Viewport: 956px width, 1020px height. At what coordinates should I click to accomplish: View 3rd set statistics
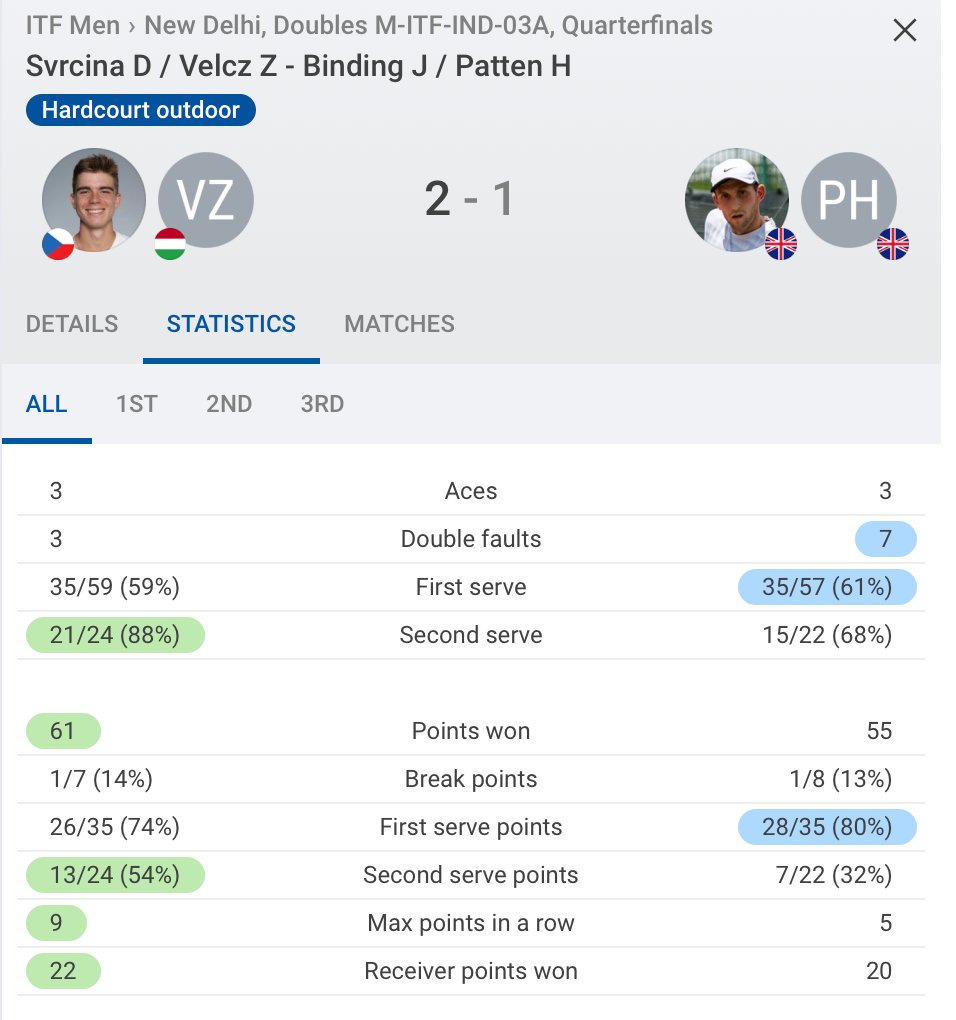[322, 404]
